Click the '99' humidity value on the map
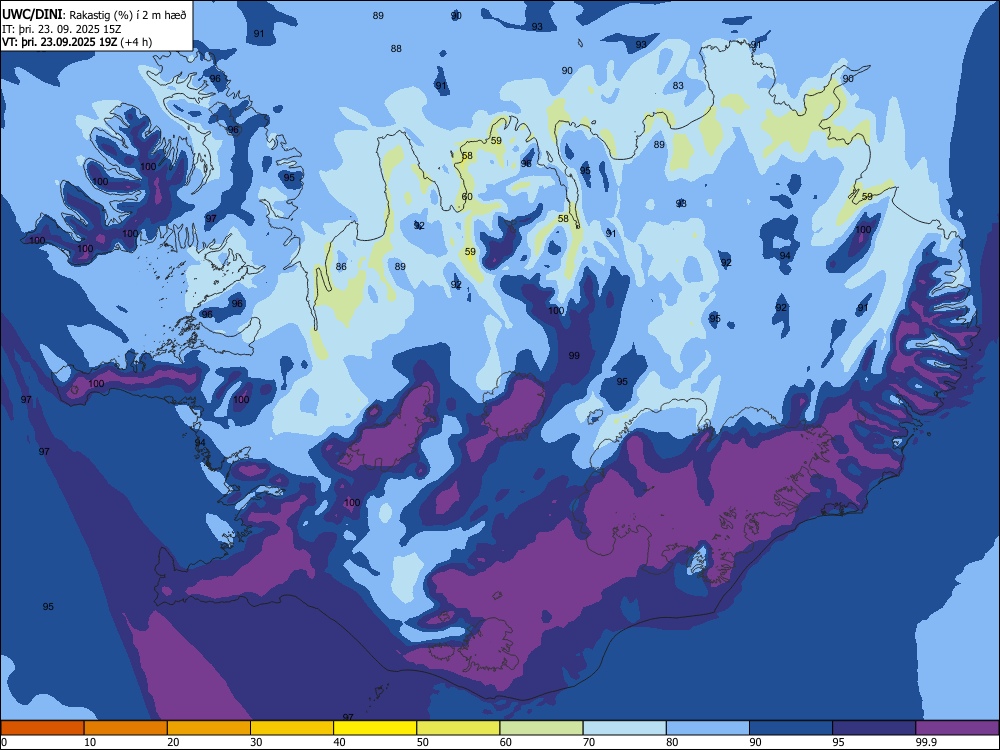The image size is (1000, 750). point(574,356)
